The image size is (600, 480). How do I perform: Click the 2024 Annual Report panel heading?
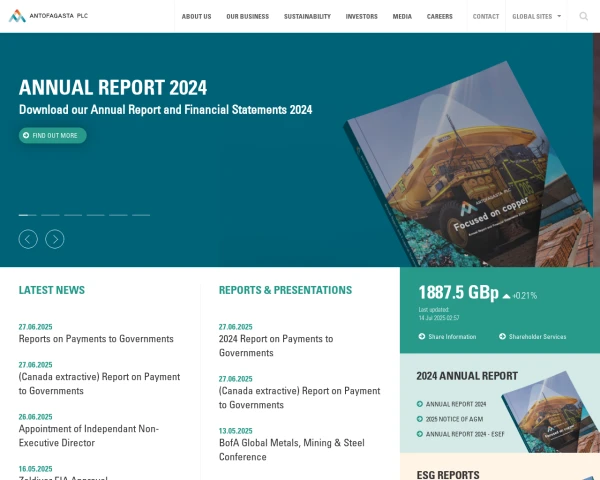pos(467,376)
